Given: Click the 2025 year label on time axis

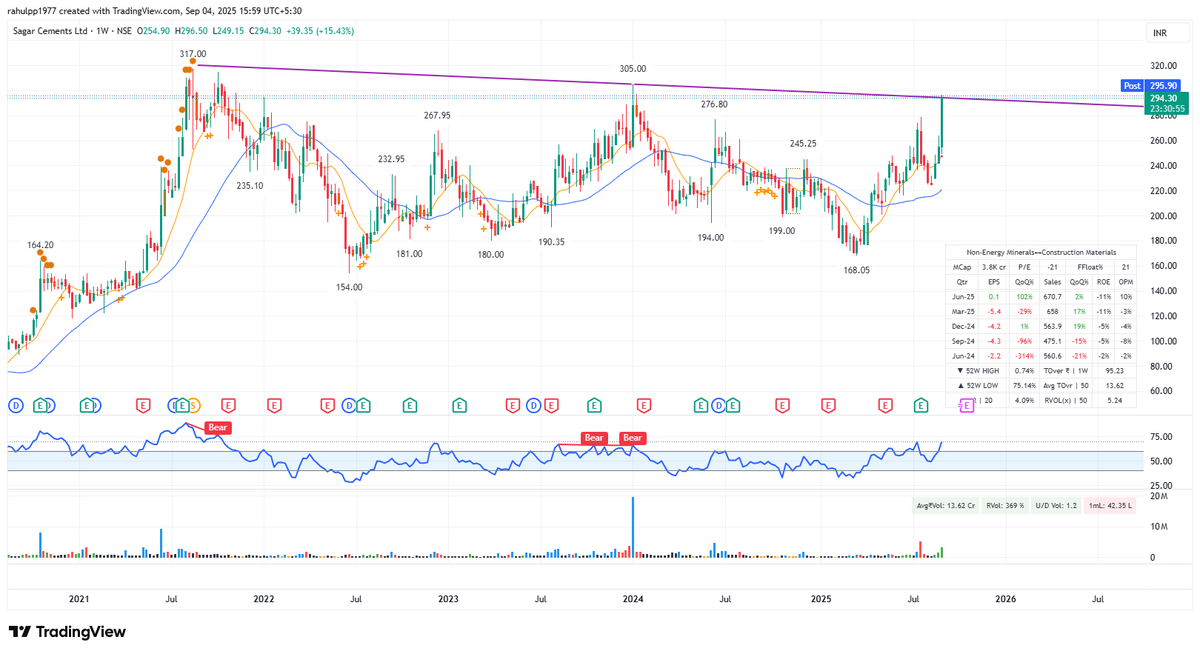Looking at the screenshot, I should pyautogui.click(x=820, y=598).
